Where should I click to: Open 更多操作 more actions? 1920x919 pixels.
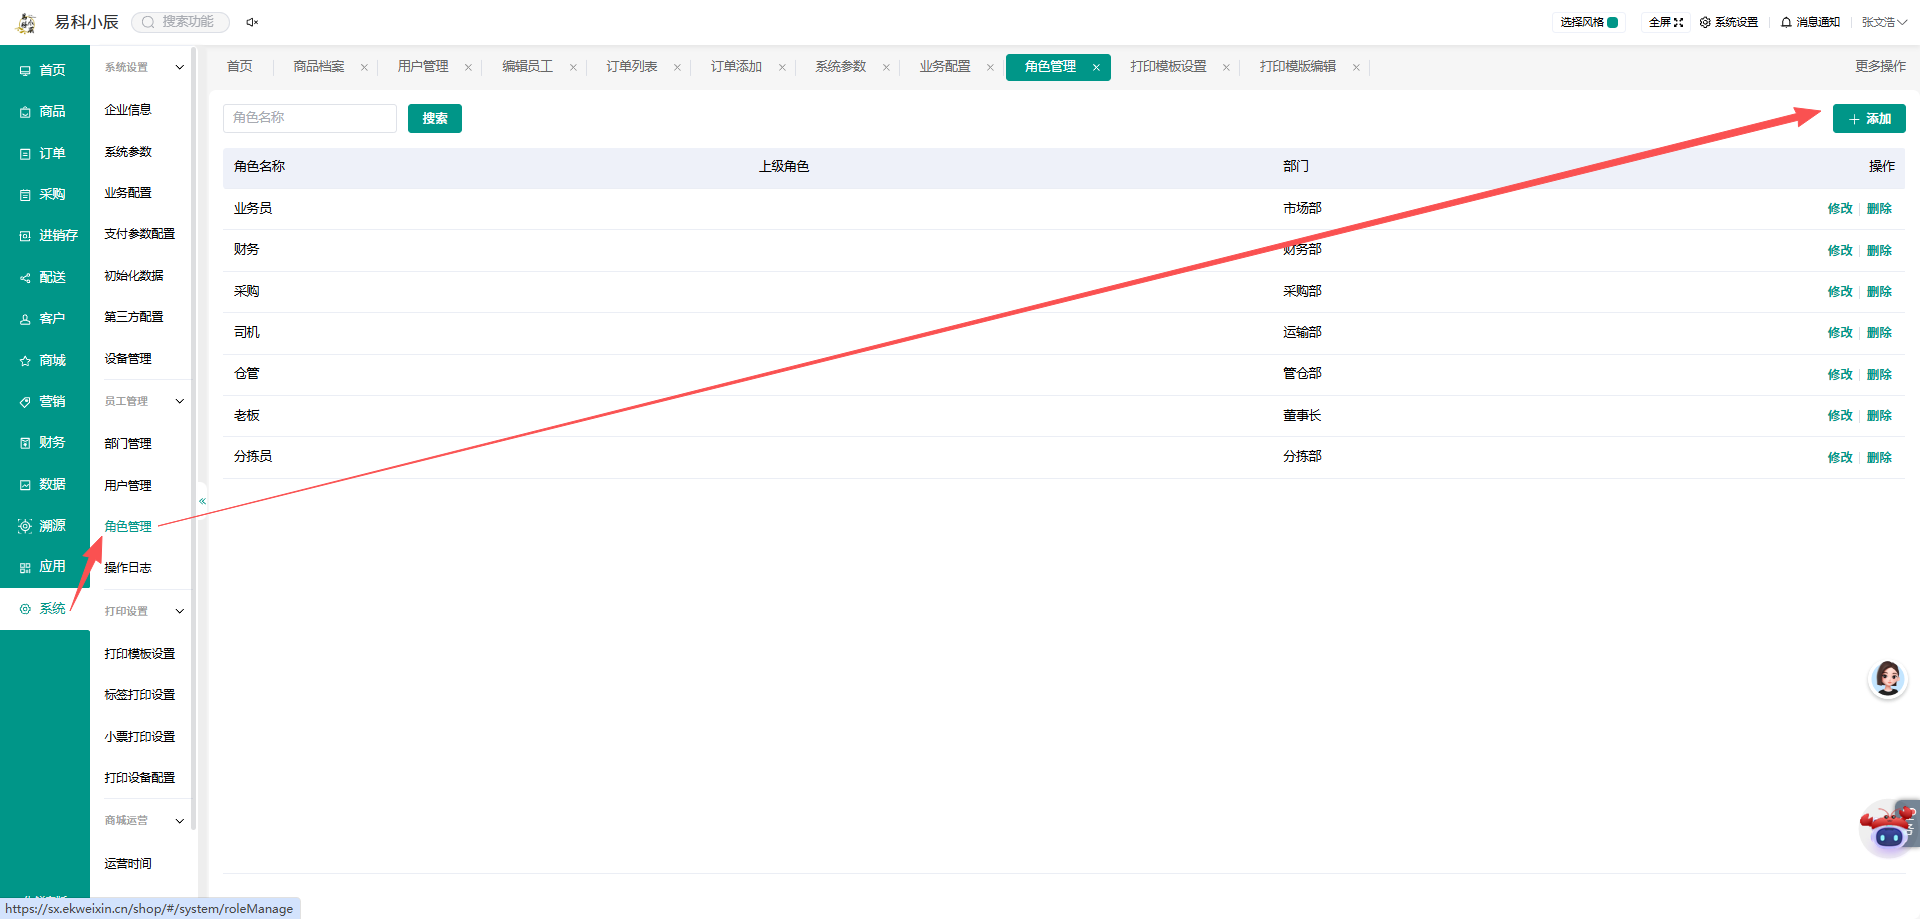pos(1880,66)
